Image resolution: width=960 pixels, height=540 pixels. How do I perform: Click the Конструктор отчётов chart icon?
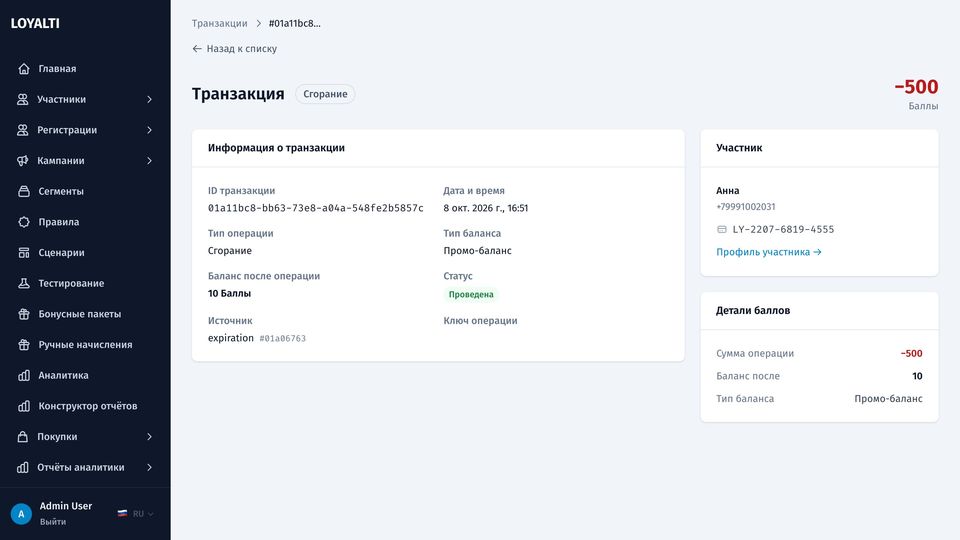click(24, 406)
